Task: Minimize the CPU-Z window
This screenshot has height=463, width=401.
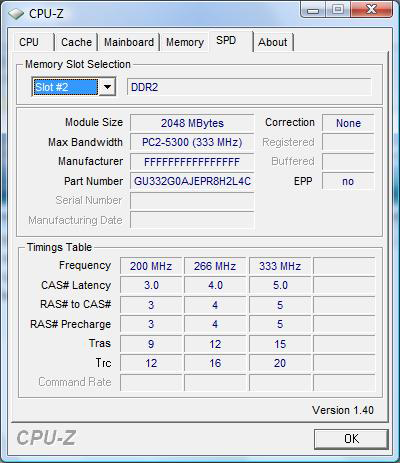Action: (313, 10)
